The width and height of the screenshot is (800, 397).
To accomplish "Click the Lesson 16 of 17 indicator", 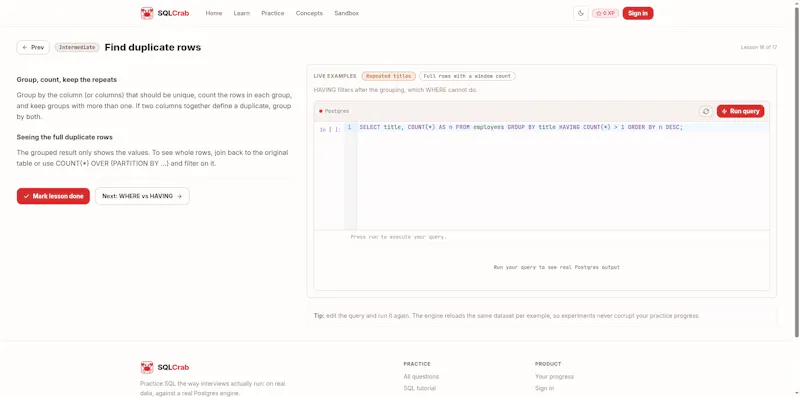I will 759,47.
